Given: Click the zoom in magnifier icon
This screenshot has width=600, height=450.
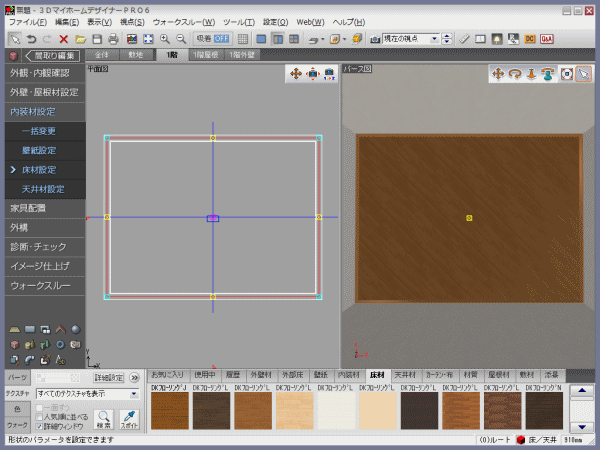Looking at the screenshot, I should [x=164, y=39].
